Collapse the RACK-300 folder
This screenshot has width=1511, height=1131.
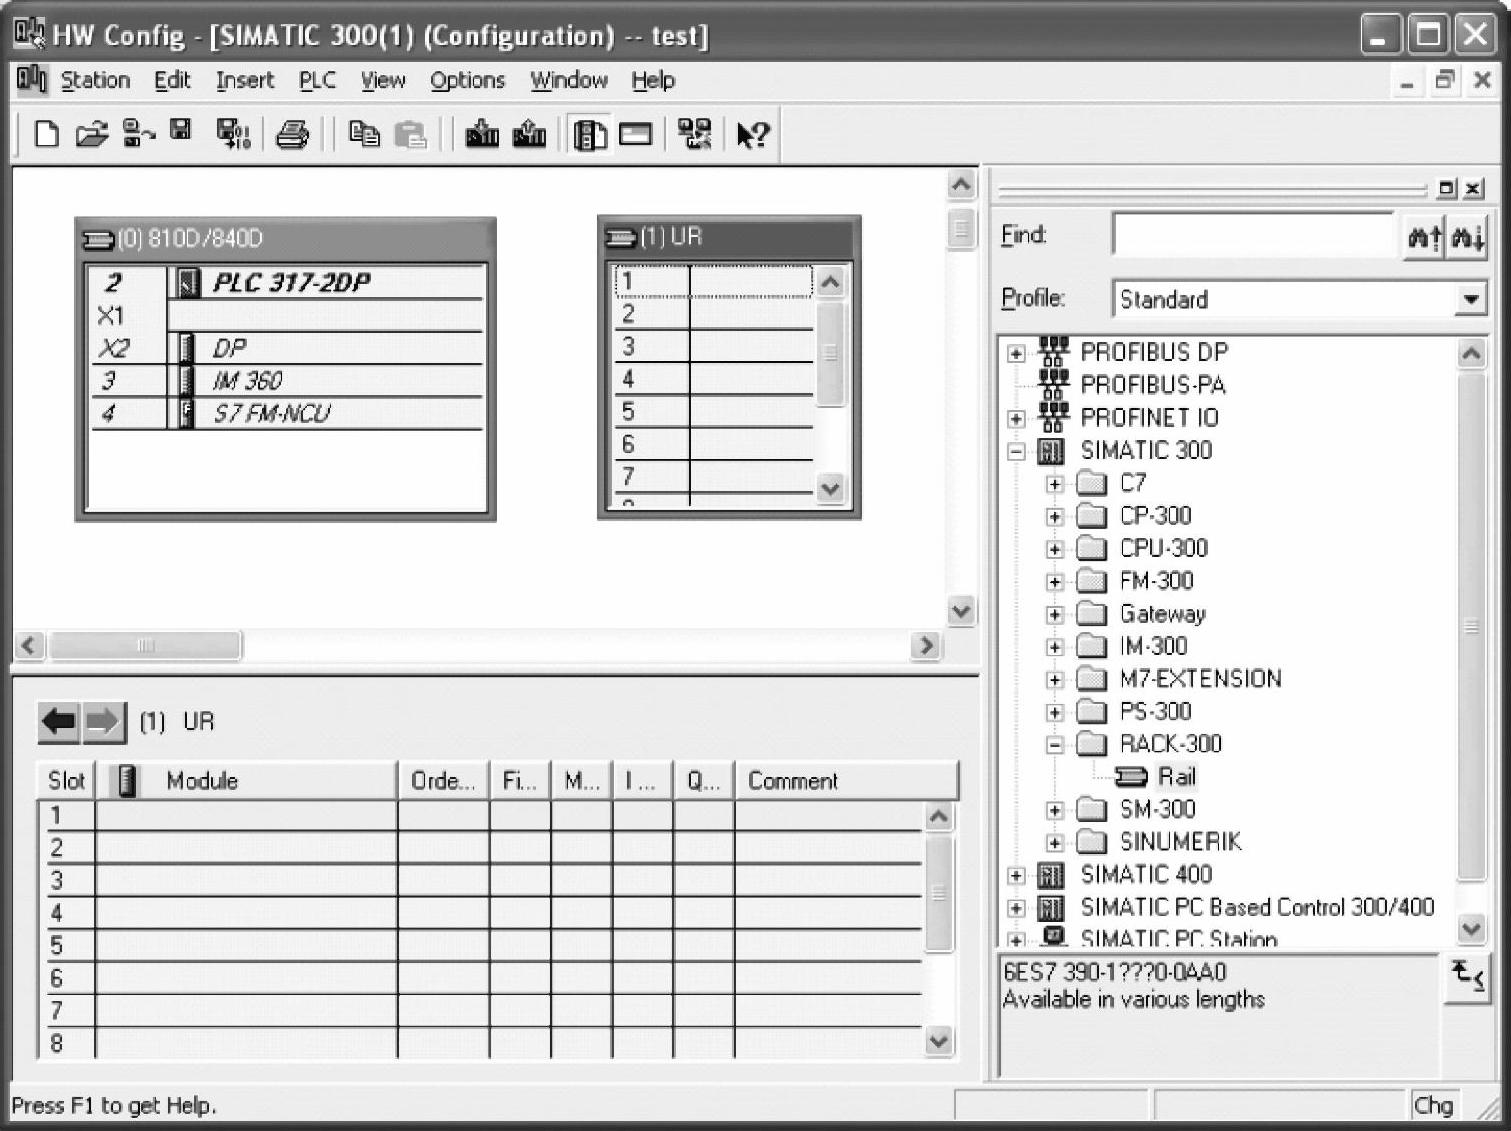(x=1054, y=745)
